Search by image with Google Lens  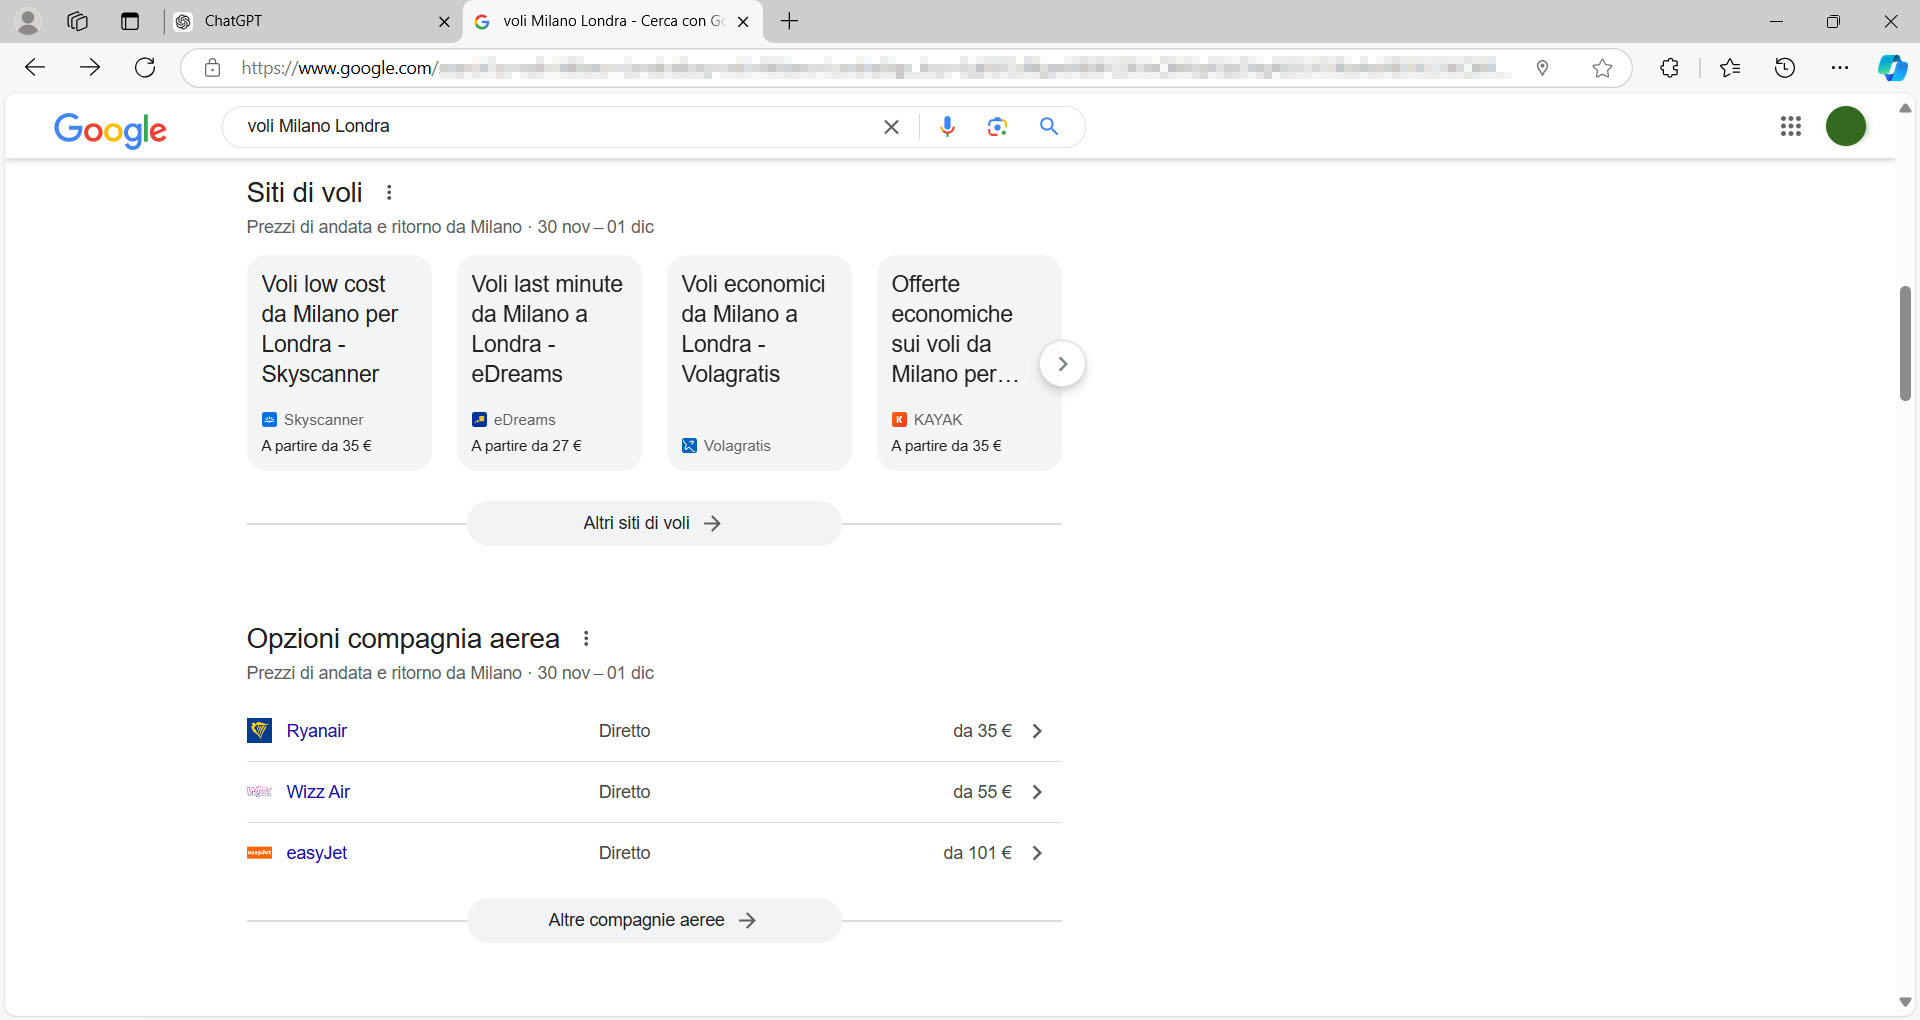pos(997,126)
